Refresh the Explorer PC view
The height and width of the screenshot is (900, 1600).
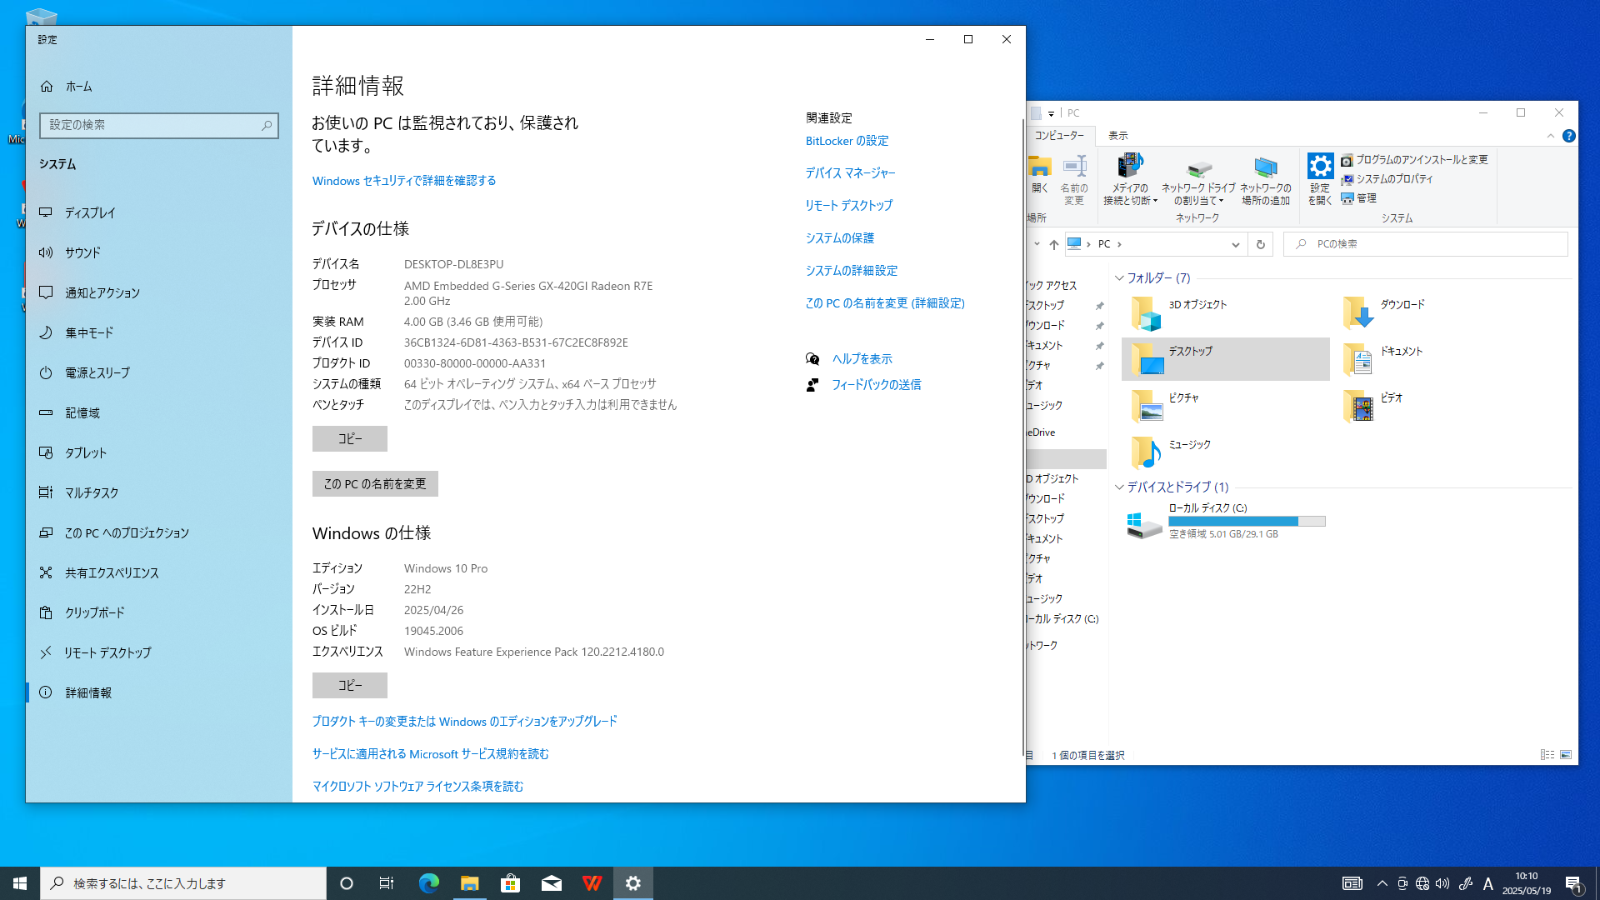coord(1260,244)
